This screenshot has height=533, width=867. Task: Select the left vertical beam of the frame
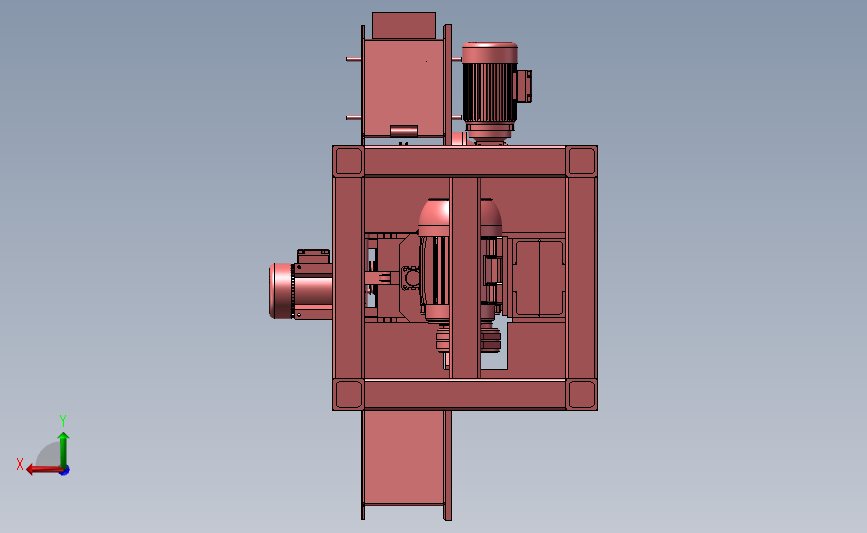[x=348, y=278]
